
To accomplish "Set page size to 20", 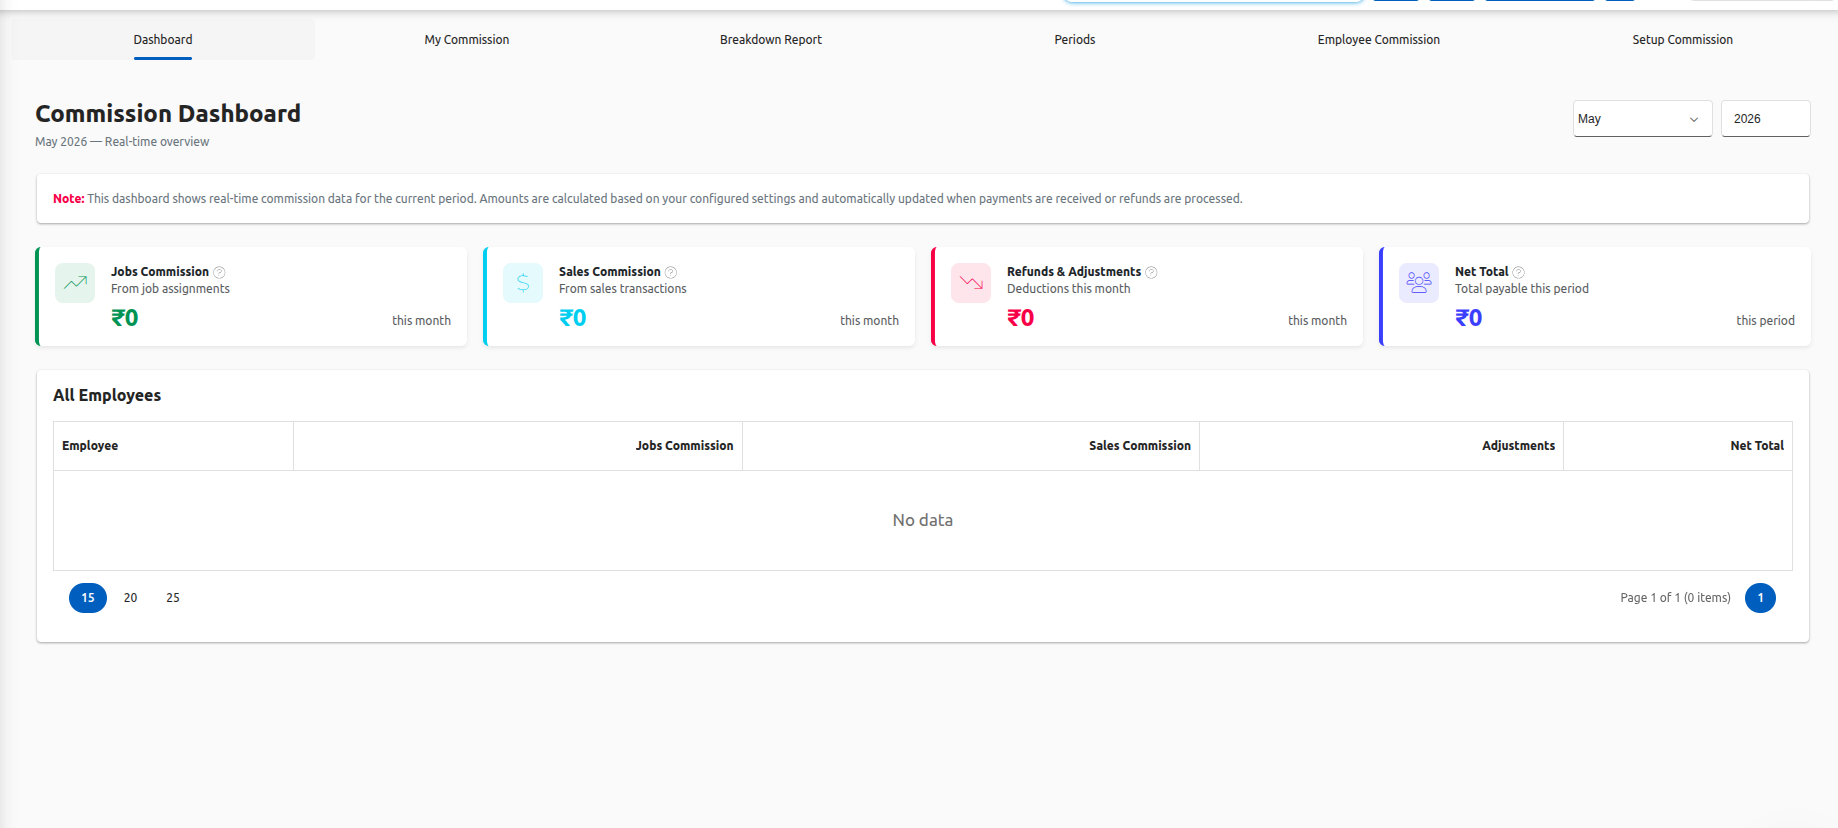I will tap(130, 598).
